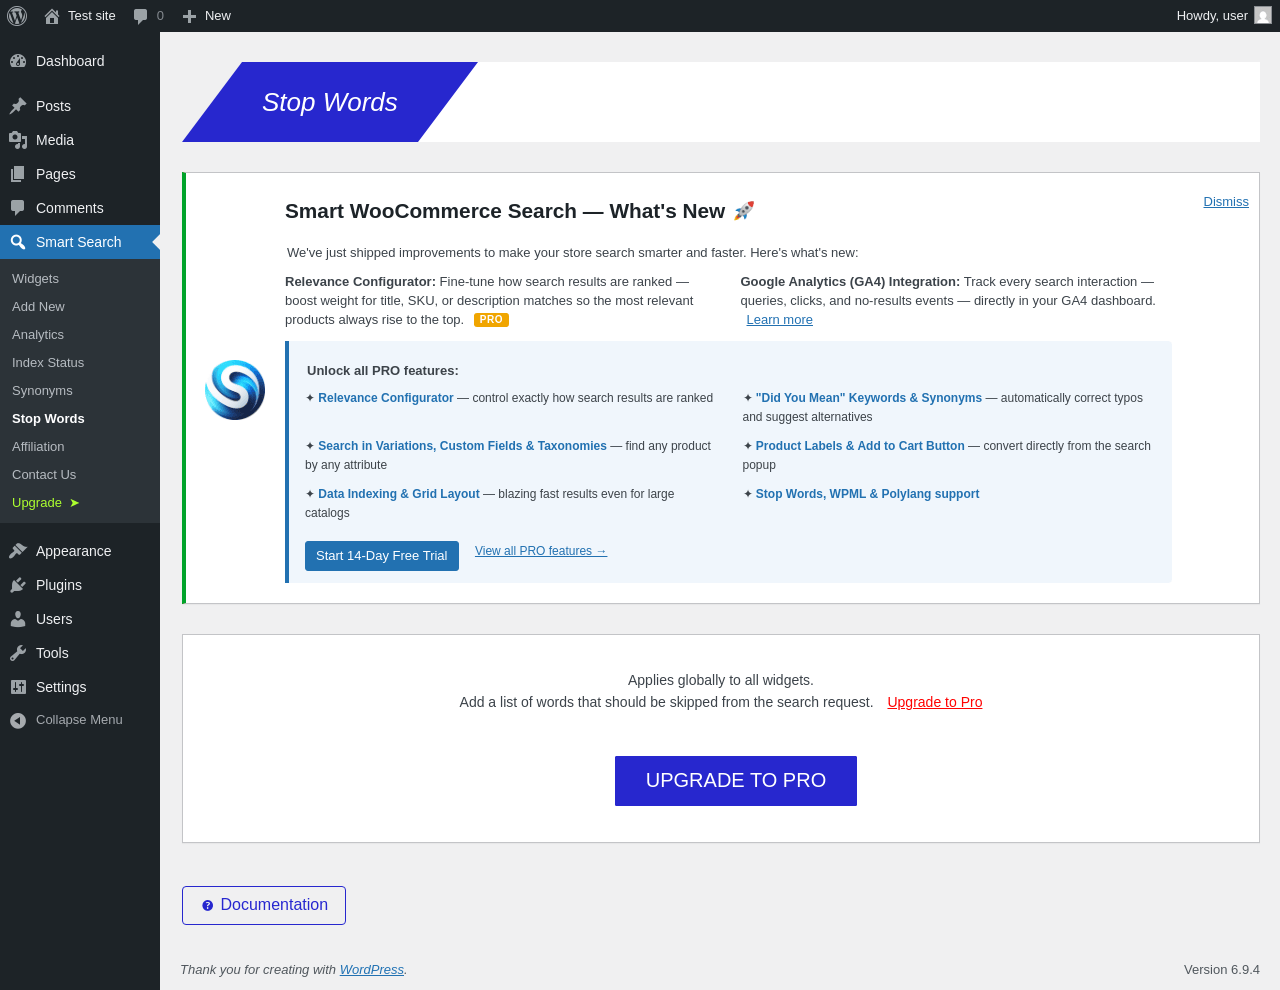Click the "Unlock all PRO features:" heading
This screenshot has height=990, width=1280.
[x=383, y=371]
